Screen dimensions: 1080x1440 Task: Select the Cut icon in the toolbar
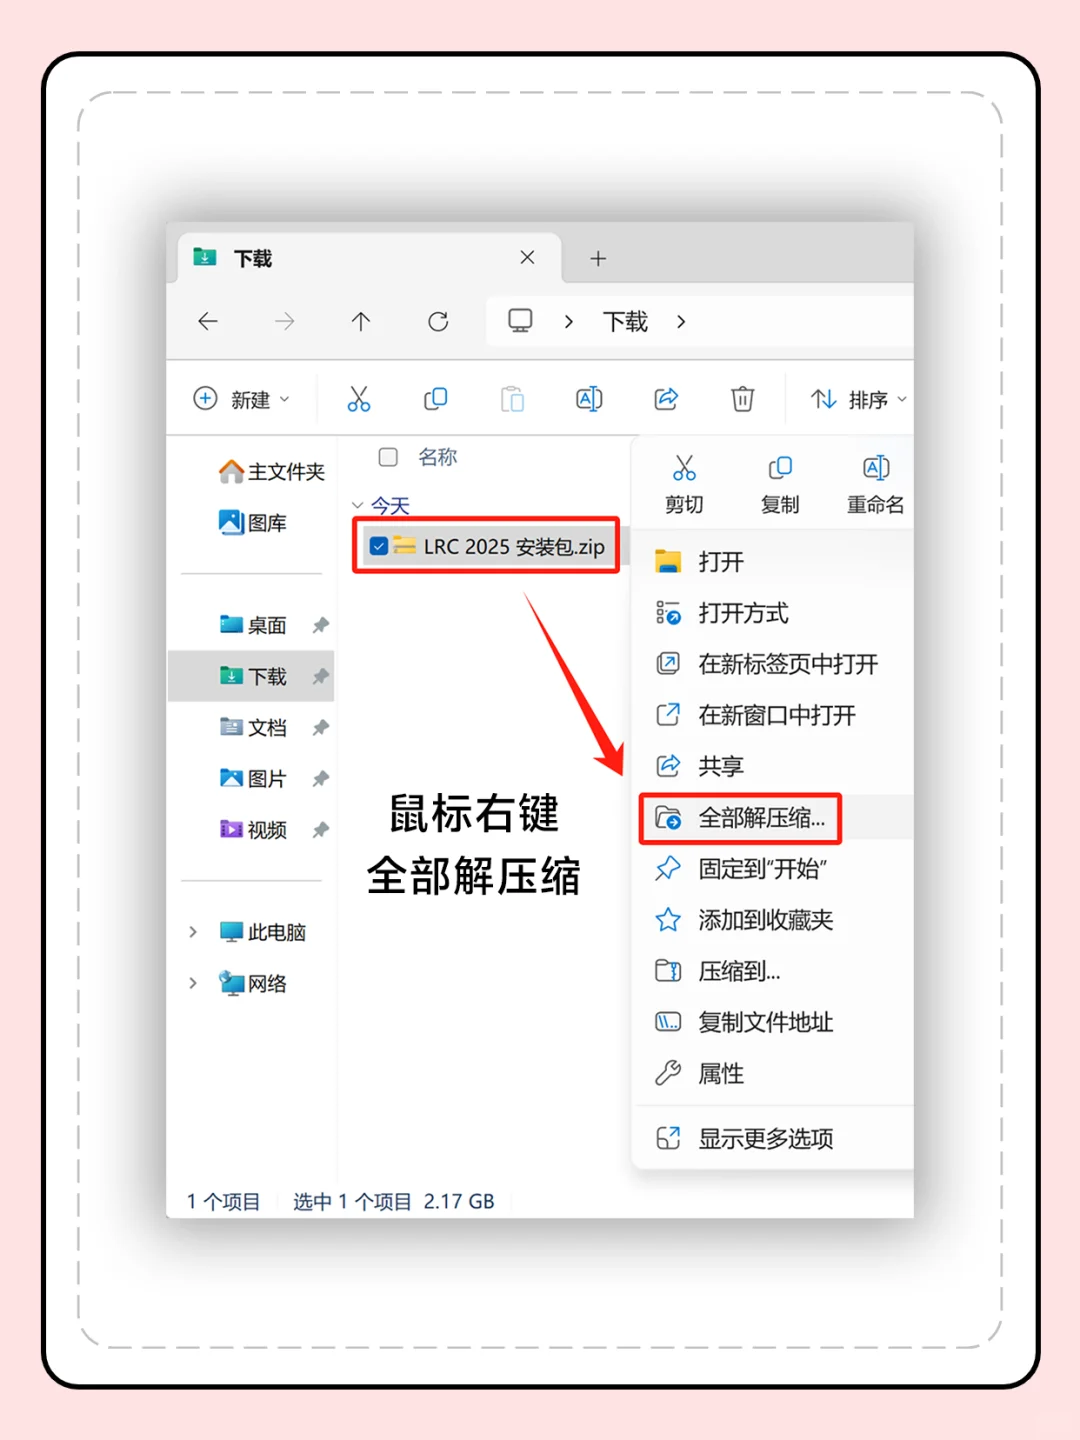(x=360, y=398)
